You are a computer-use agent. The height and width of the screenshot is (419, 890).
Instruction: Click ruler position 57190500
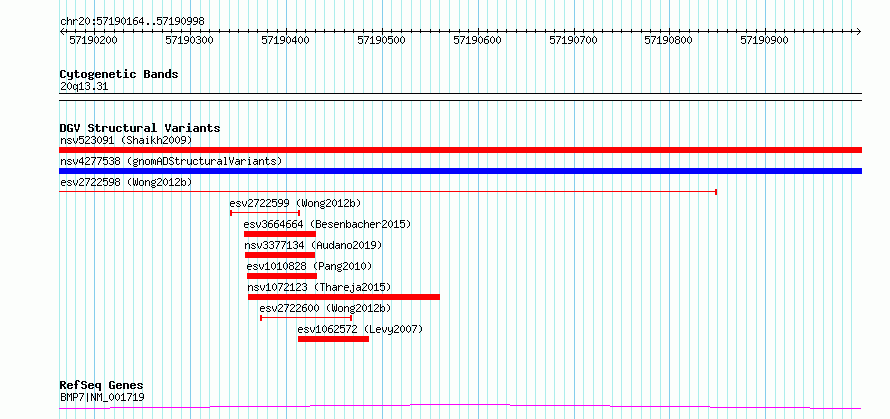(381, 40)
